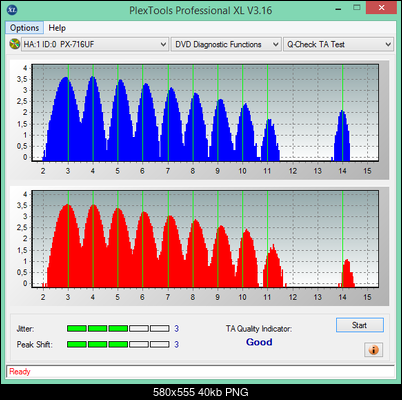Click the red peak at 3 in bottom graph

[x=67, y=246]
